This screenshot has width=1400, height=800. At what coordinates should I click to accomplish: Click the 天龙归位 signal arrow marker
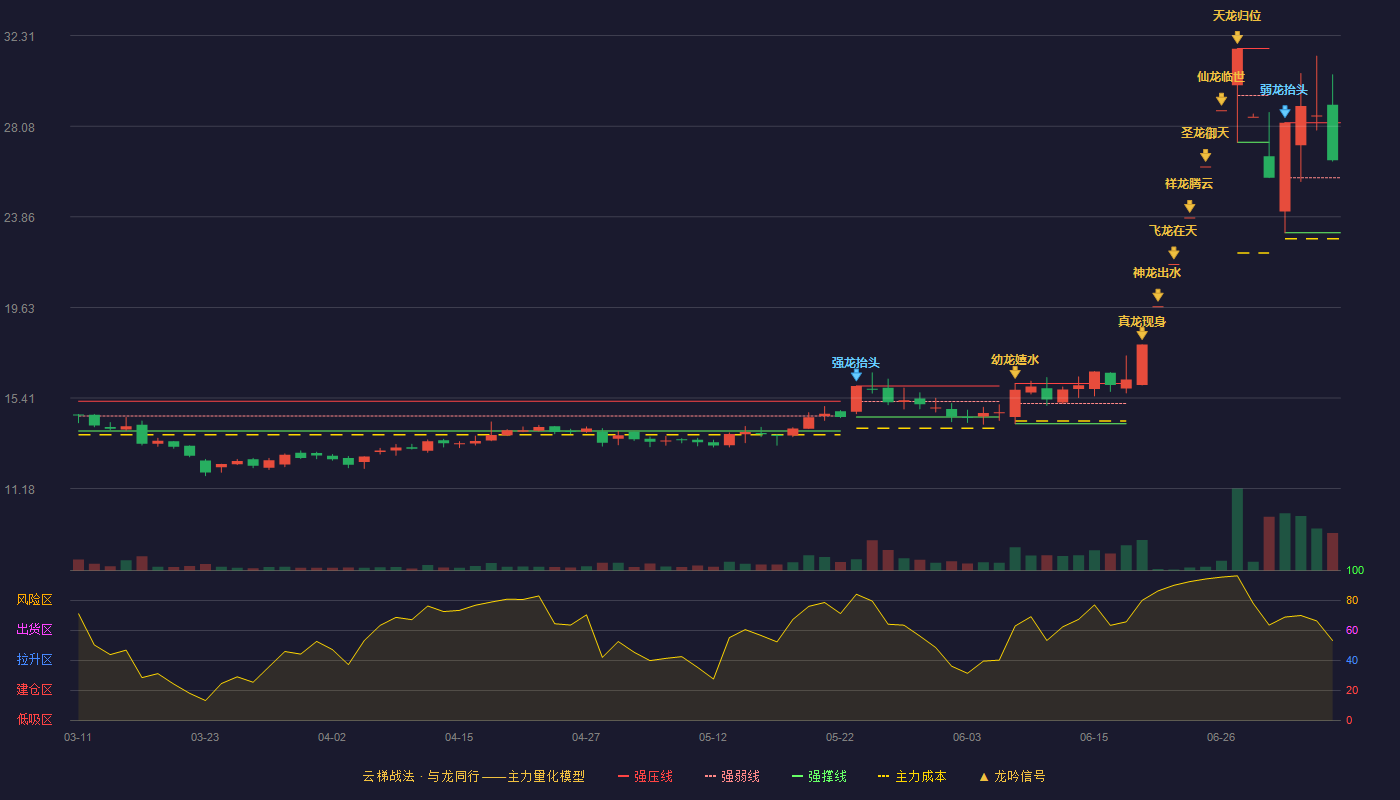click(1237, 37)
